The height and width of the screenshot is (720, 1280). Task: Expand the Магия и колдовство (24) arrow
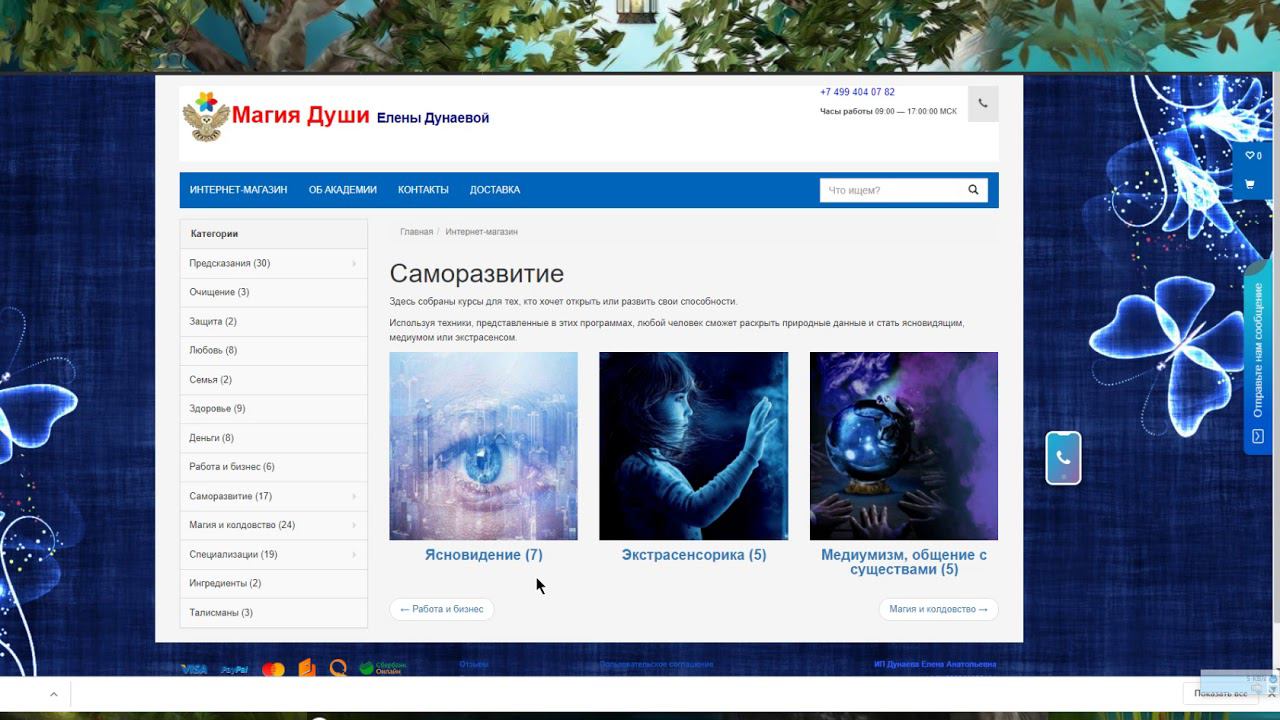(x=354, y=526)
